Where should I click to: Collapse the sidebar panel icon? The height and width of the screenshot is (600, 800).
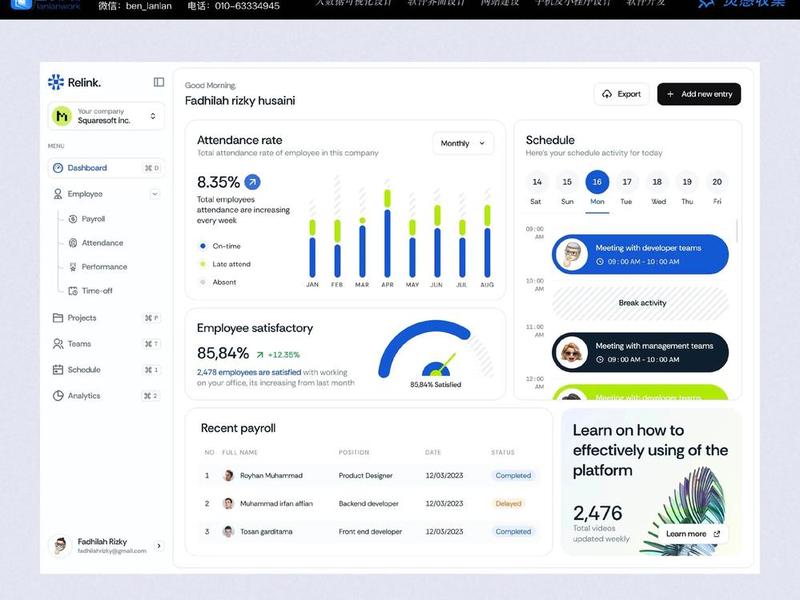[x=159, y=82]
